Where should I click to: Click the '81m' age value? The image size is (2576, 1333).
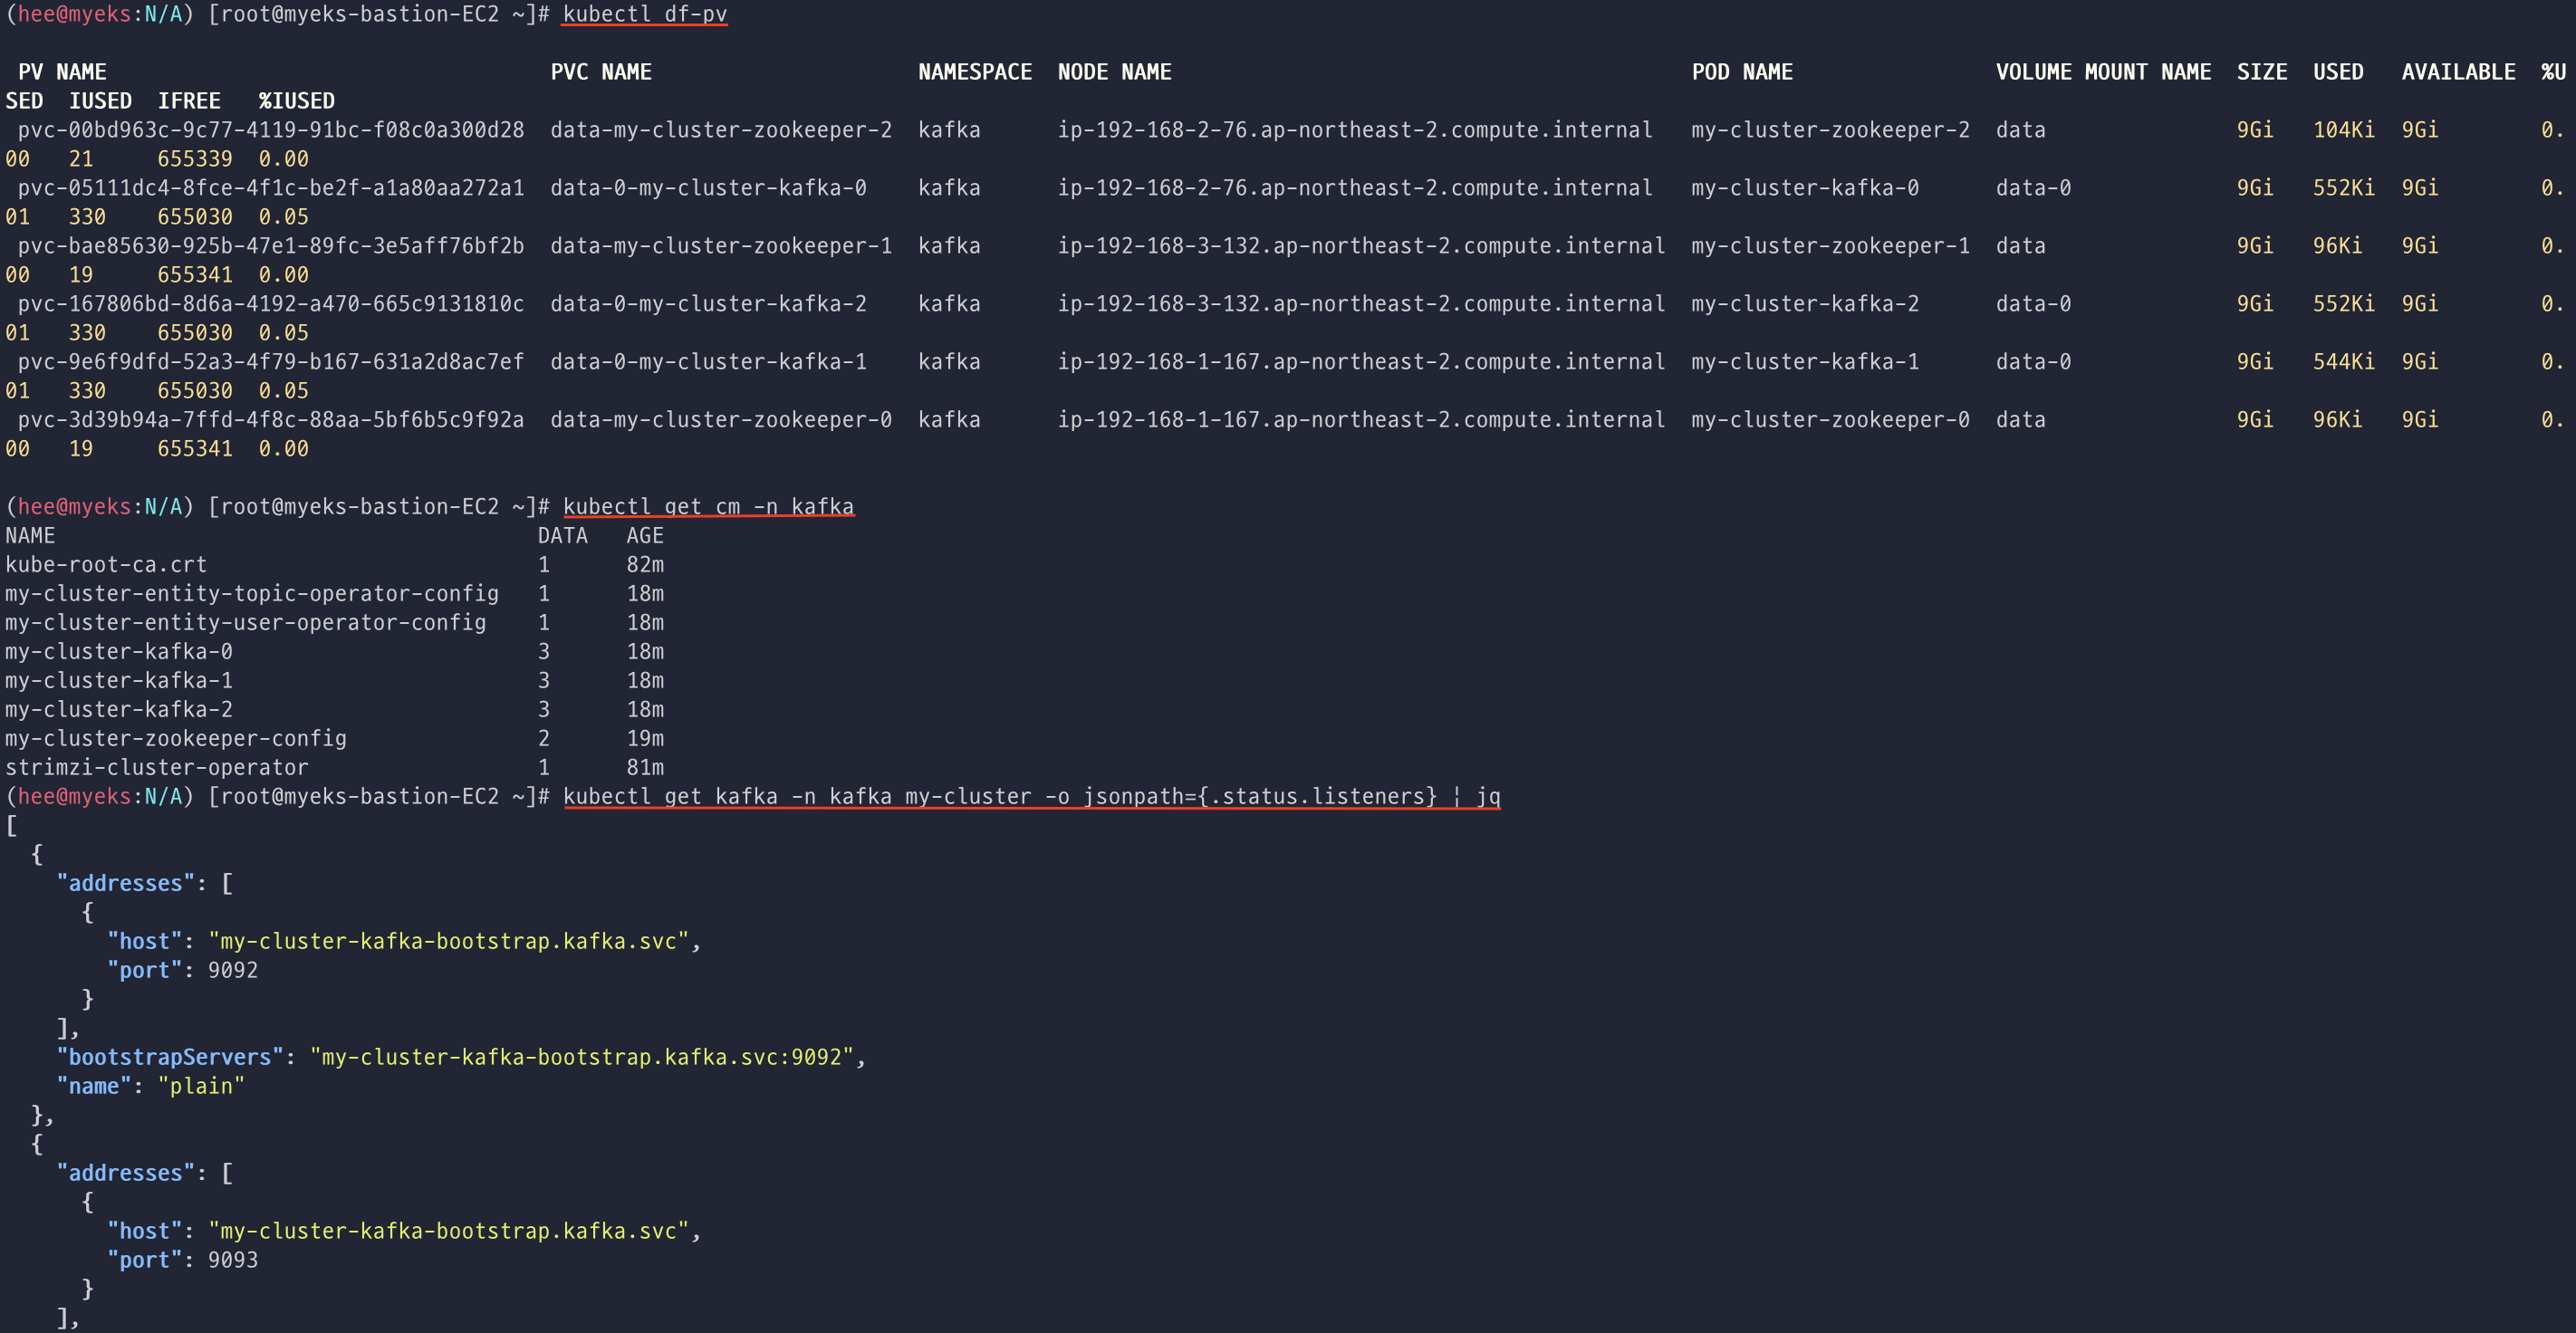tap(645, 767)
